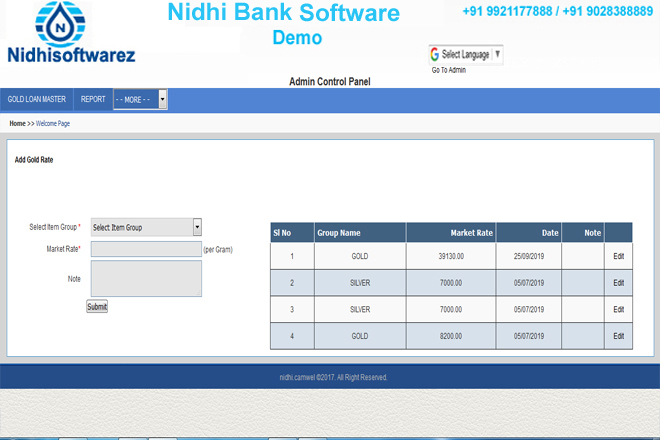
Task: Select the 8200.00 market rate cell
Action: (451, 336)
